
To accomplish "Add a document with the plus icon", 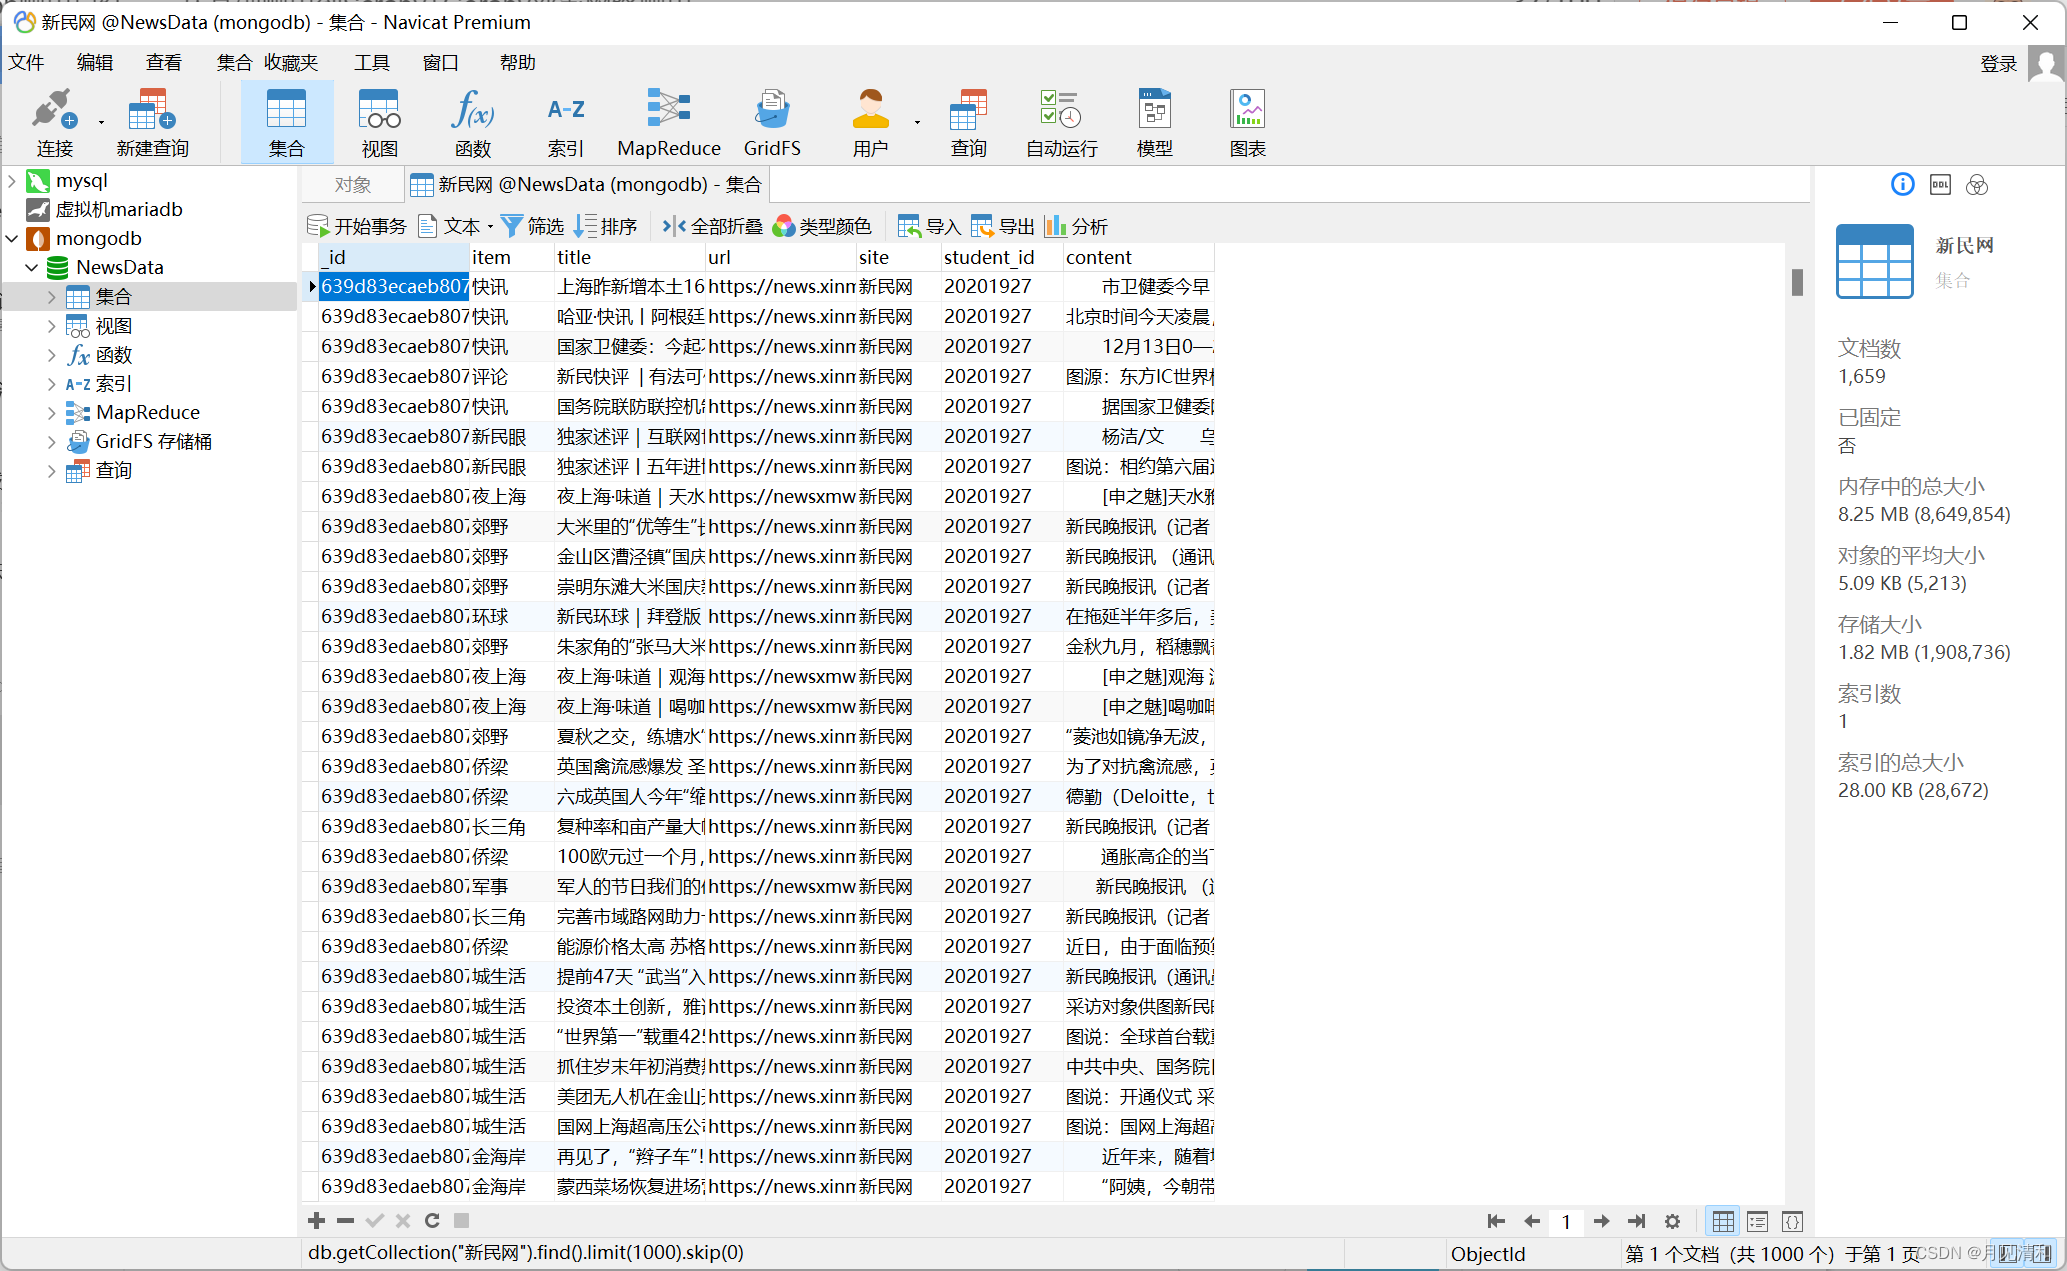I will point(316,1220).
